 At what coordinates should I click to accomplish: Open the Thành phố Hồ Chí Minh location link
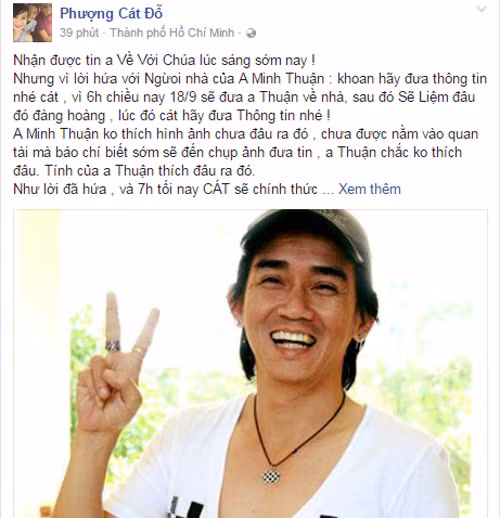(x=172, y=33)
